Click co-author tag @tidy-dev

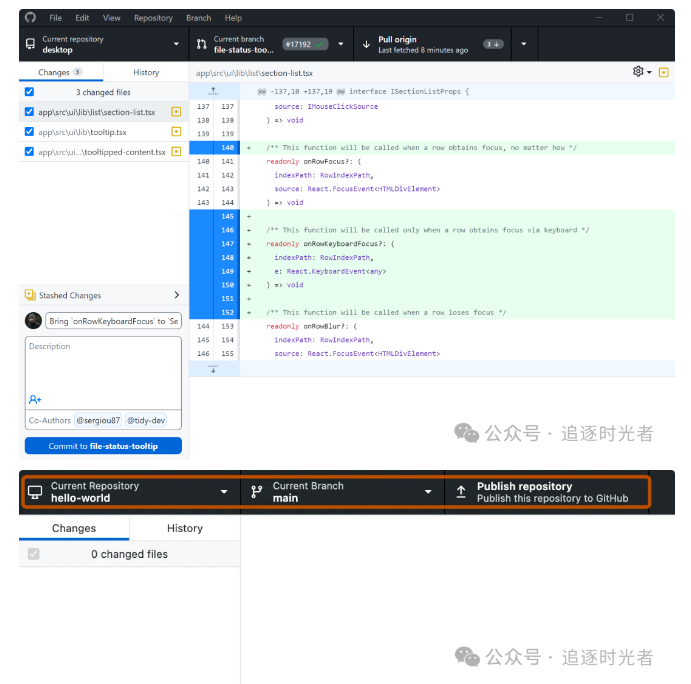(146, 420)
